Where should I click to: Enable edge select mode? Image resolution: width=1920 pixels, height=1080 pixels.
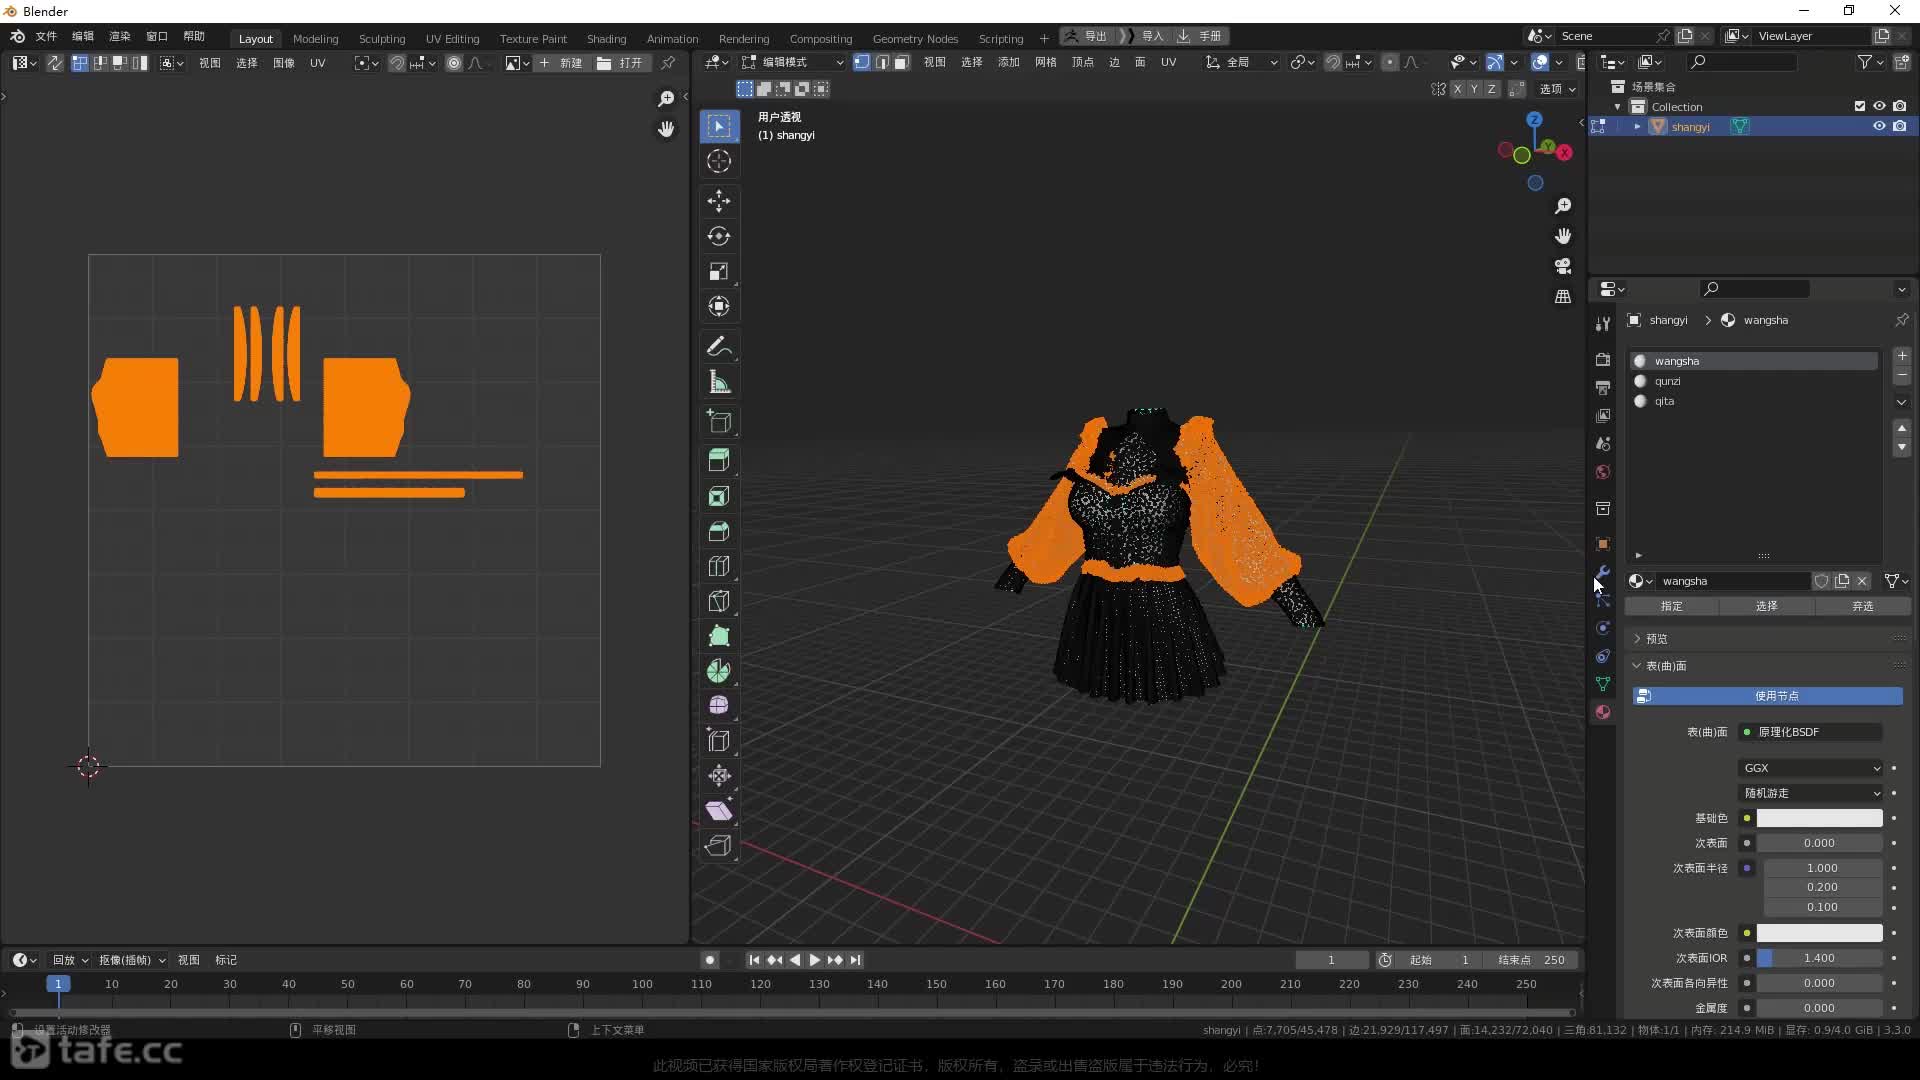[882, 62]
